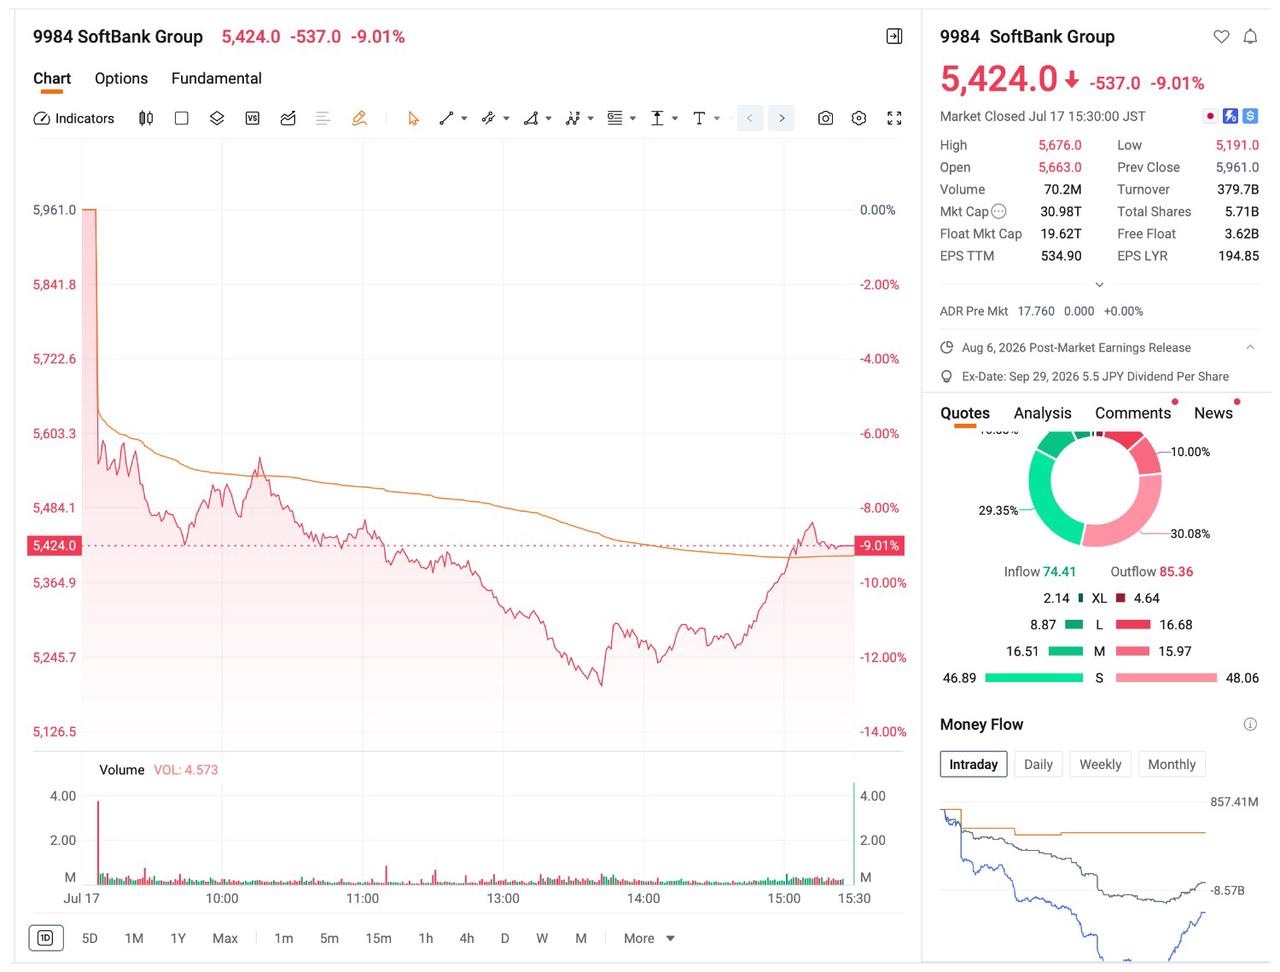Image resolution: width=1280 pixels, height=972 pixels.
Task: Open channel tool dropdown arrow
Action: point(506,119)
